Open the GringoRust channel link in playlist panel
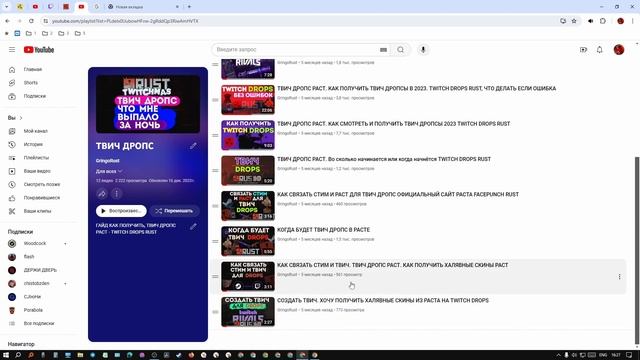640x360 pixels. (x=108, y=161)
